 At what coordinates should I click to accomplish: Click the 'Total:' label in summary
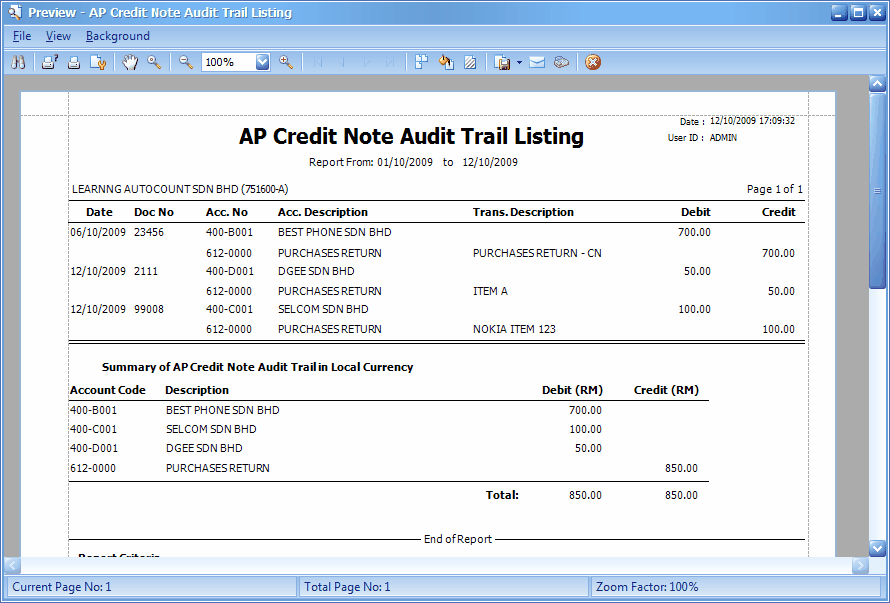502,495
